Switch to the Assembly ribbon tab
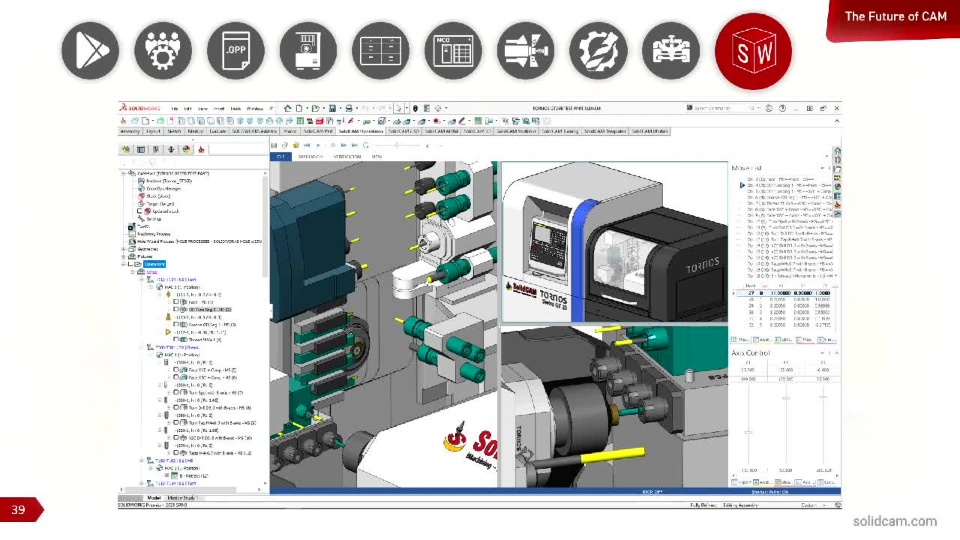Viewport: 960px width, 540px height. pos(130,131)
